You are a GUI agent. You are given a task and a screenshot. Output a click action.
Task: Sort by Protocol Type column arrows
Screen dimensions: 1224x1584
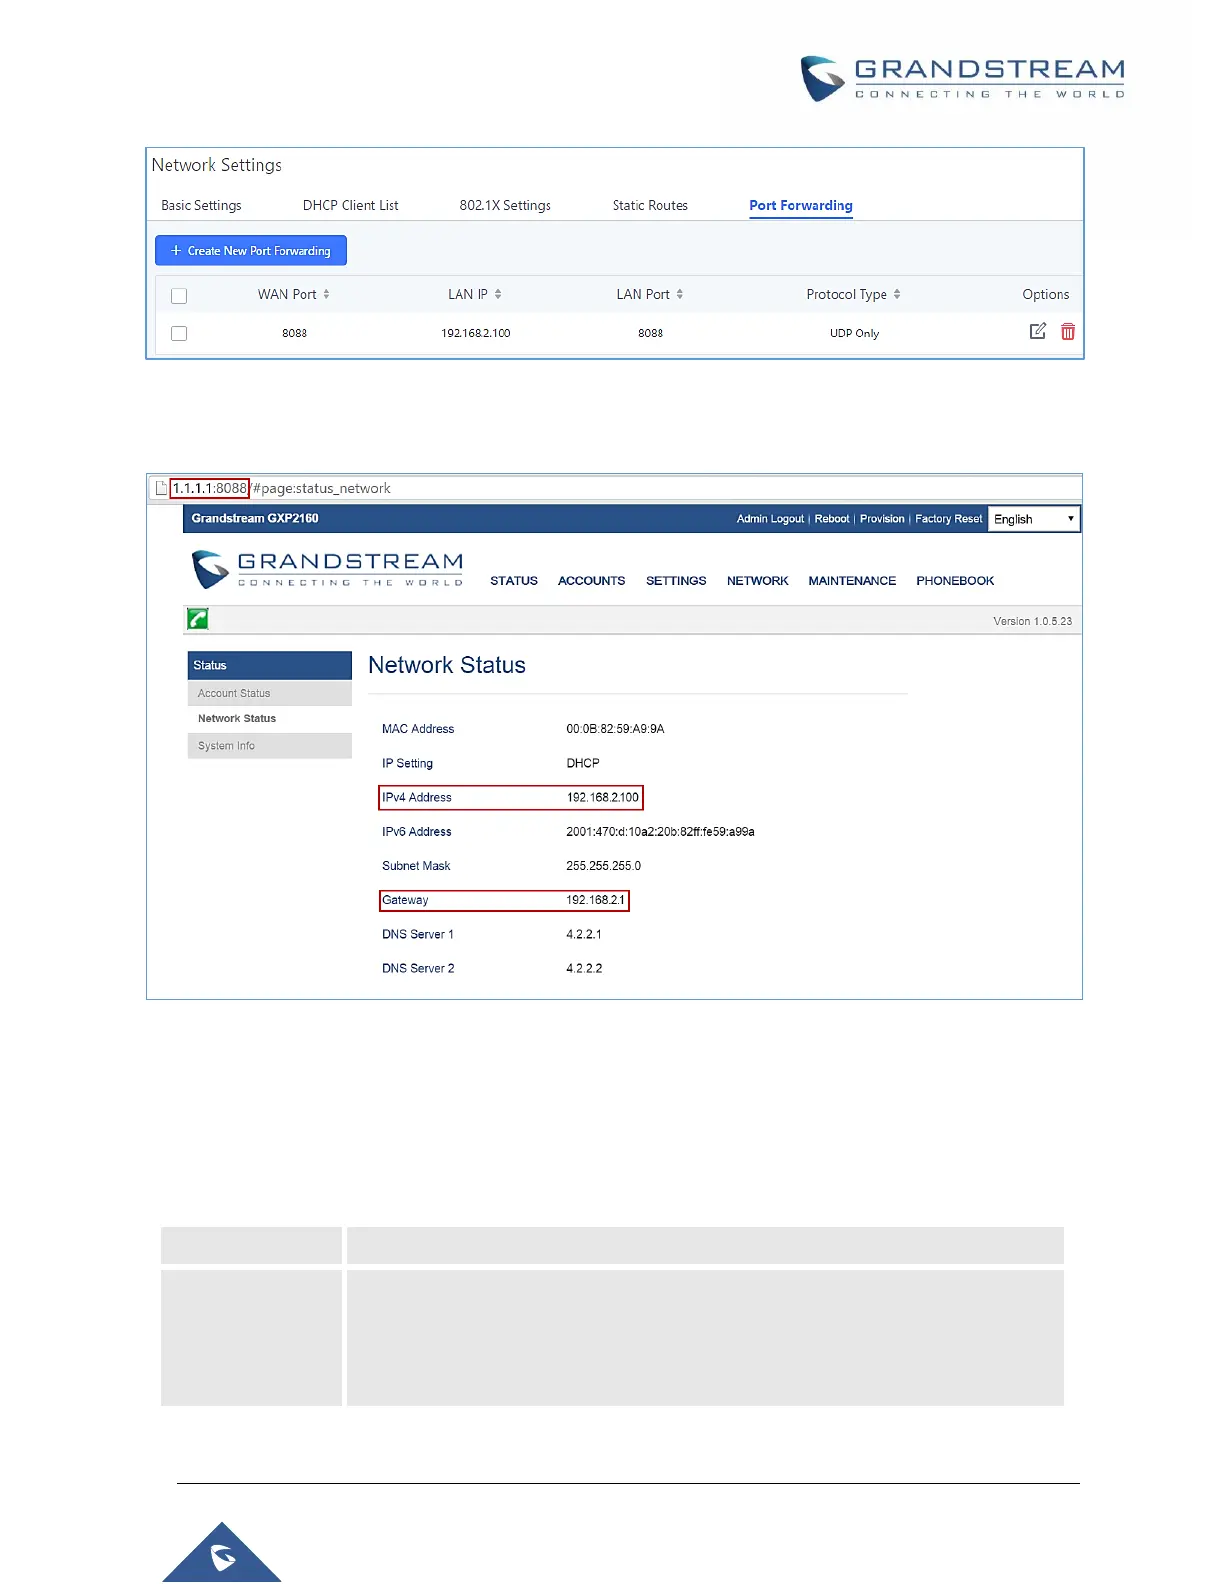[897, 294]
